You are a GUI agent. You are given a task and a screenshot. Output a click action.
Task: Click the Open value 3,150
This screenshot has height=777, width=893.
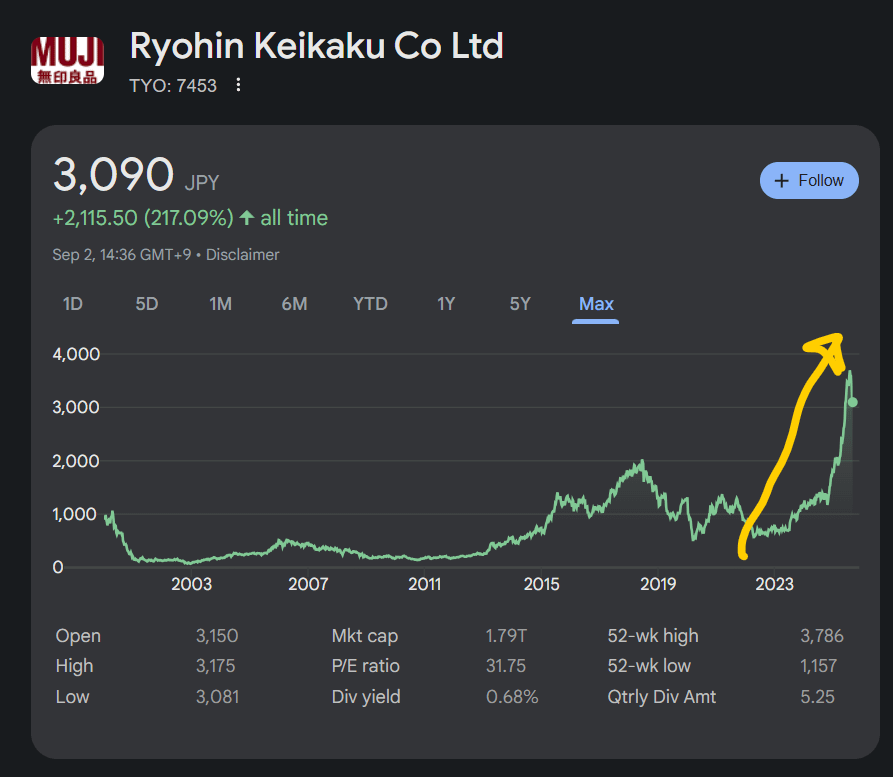point(217,636)
